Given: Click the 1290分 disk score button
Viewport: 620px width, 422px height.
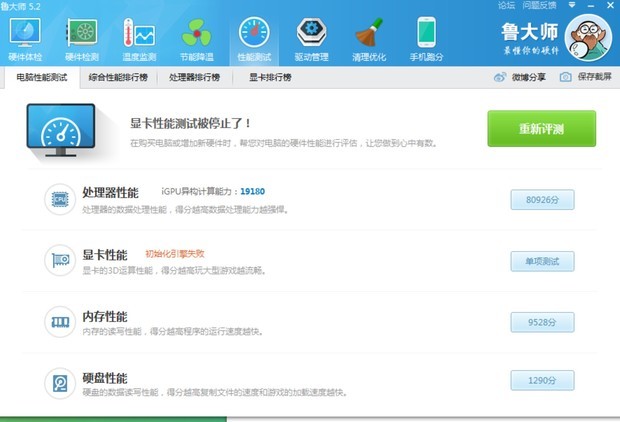Looking at the screenshot, I should [542, 380].
